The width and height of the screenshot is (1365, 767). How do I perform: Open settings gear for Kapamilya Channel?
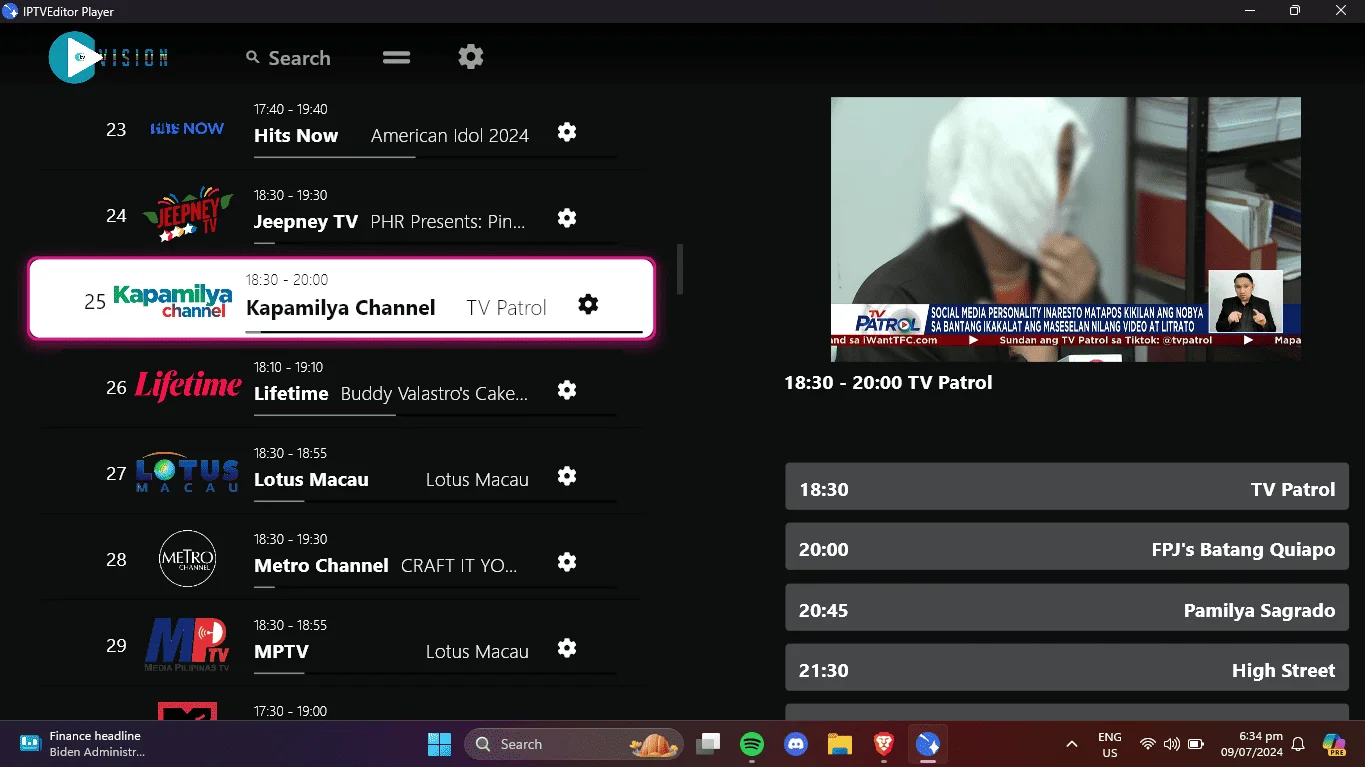click(588, 304)
